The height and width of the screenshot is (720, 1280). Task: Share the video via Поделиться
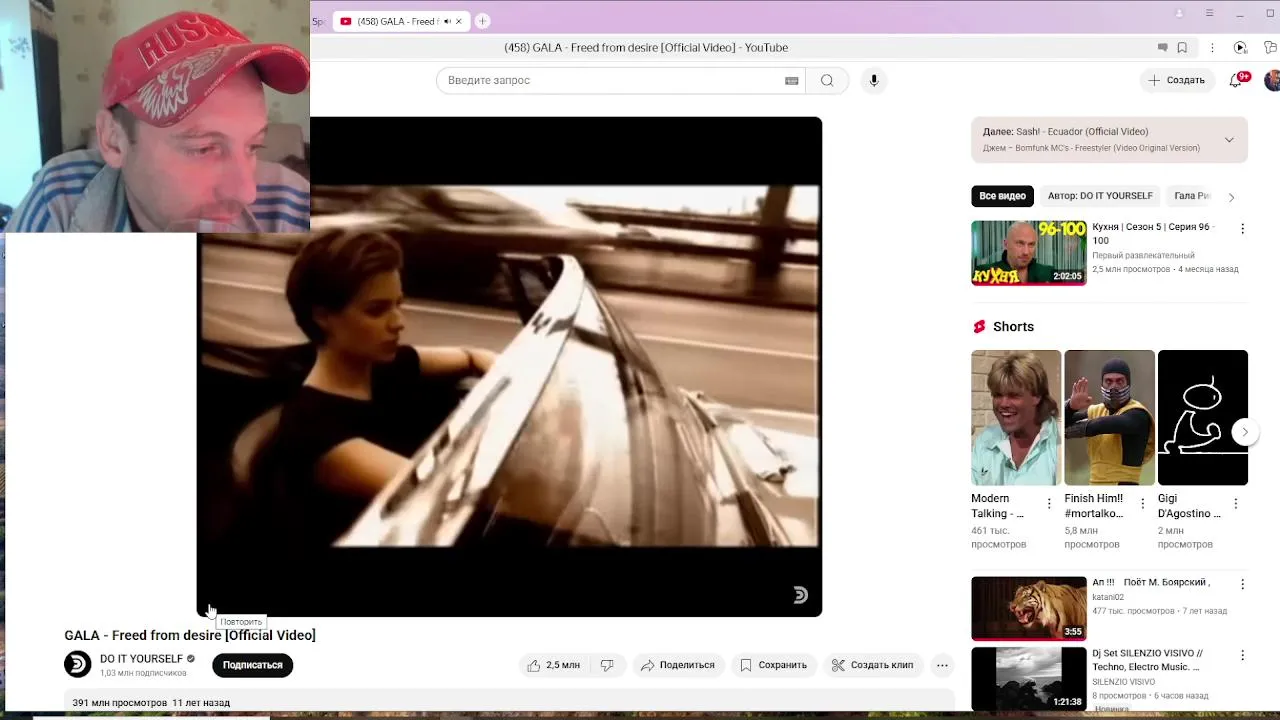click(x=678, y=665)
